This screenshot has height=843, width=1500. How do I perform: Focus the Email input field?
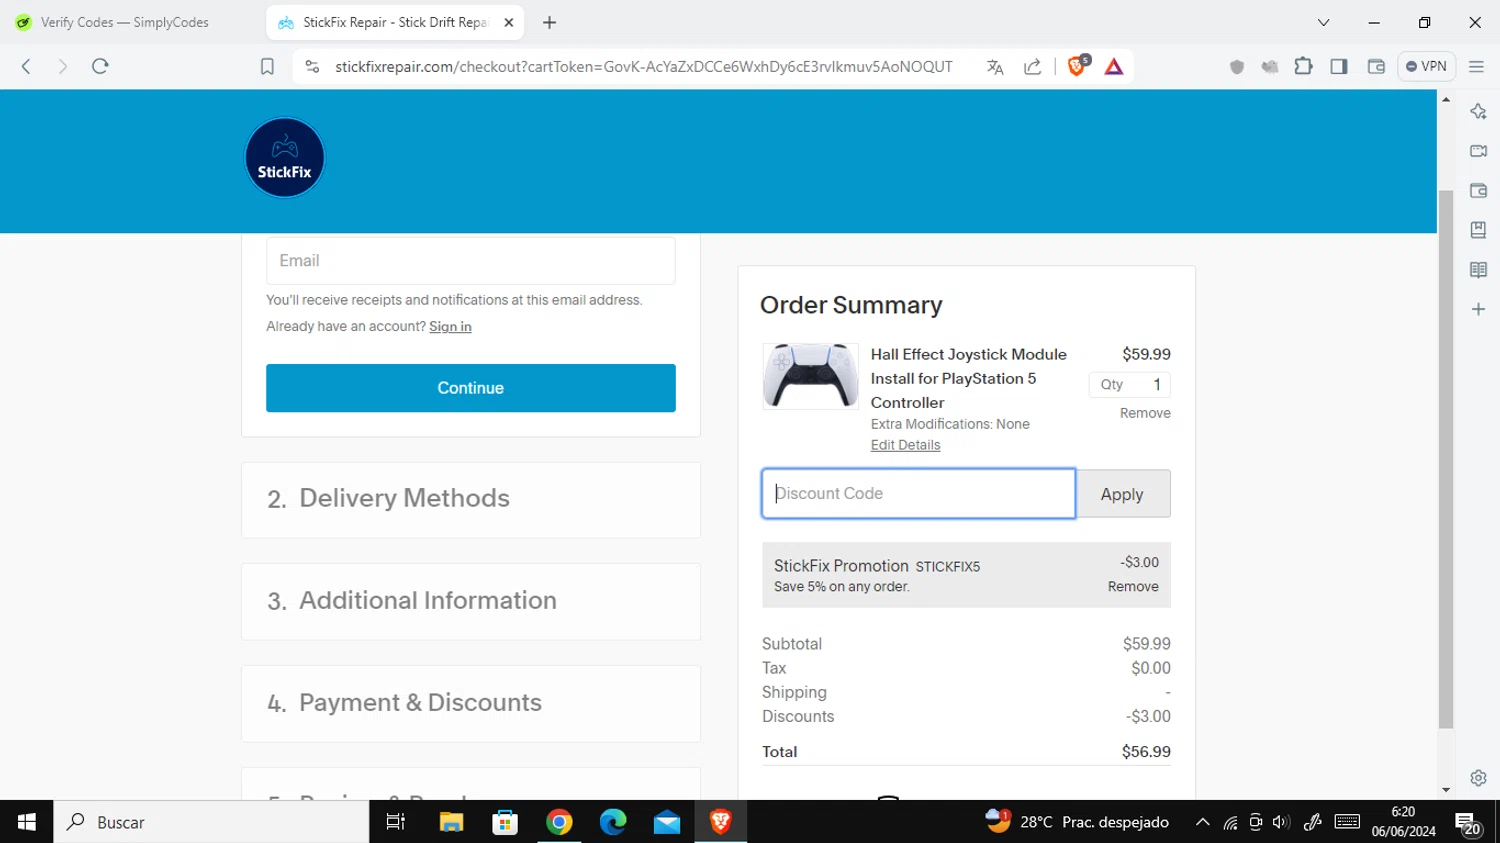(470, 260)
